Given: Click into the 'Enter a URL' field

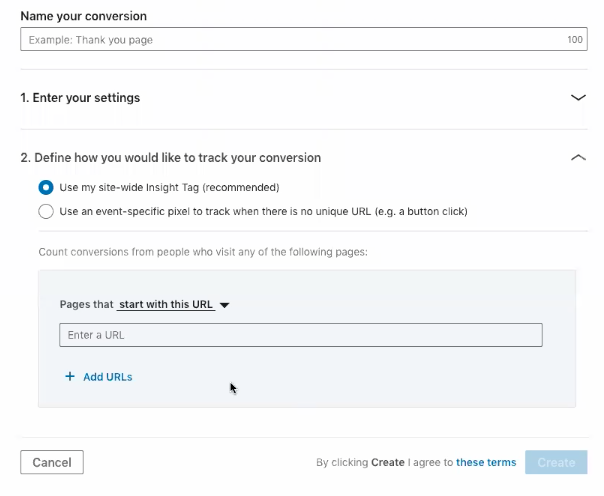Looking at the screenshot, I should pyautogui.click(x=300, y=335).
